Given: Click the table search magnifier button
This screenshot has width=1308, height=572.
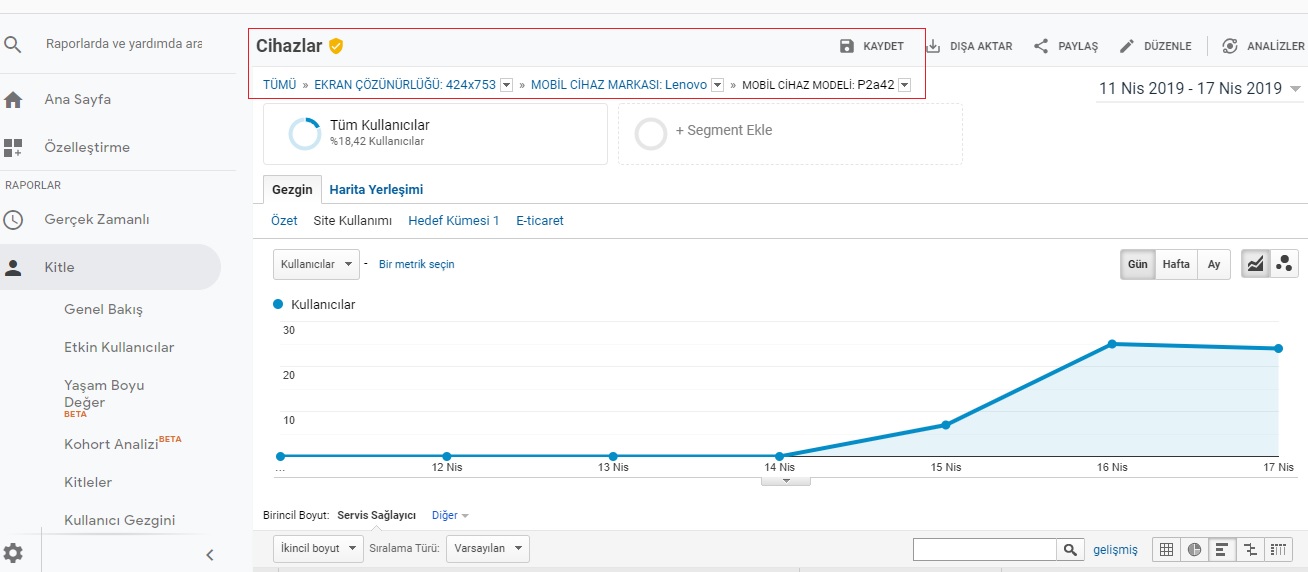Looking at the screenshot, I should point(1071,549).
